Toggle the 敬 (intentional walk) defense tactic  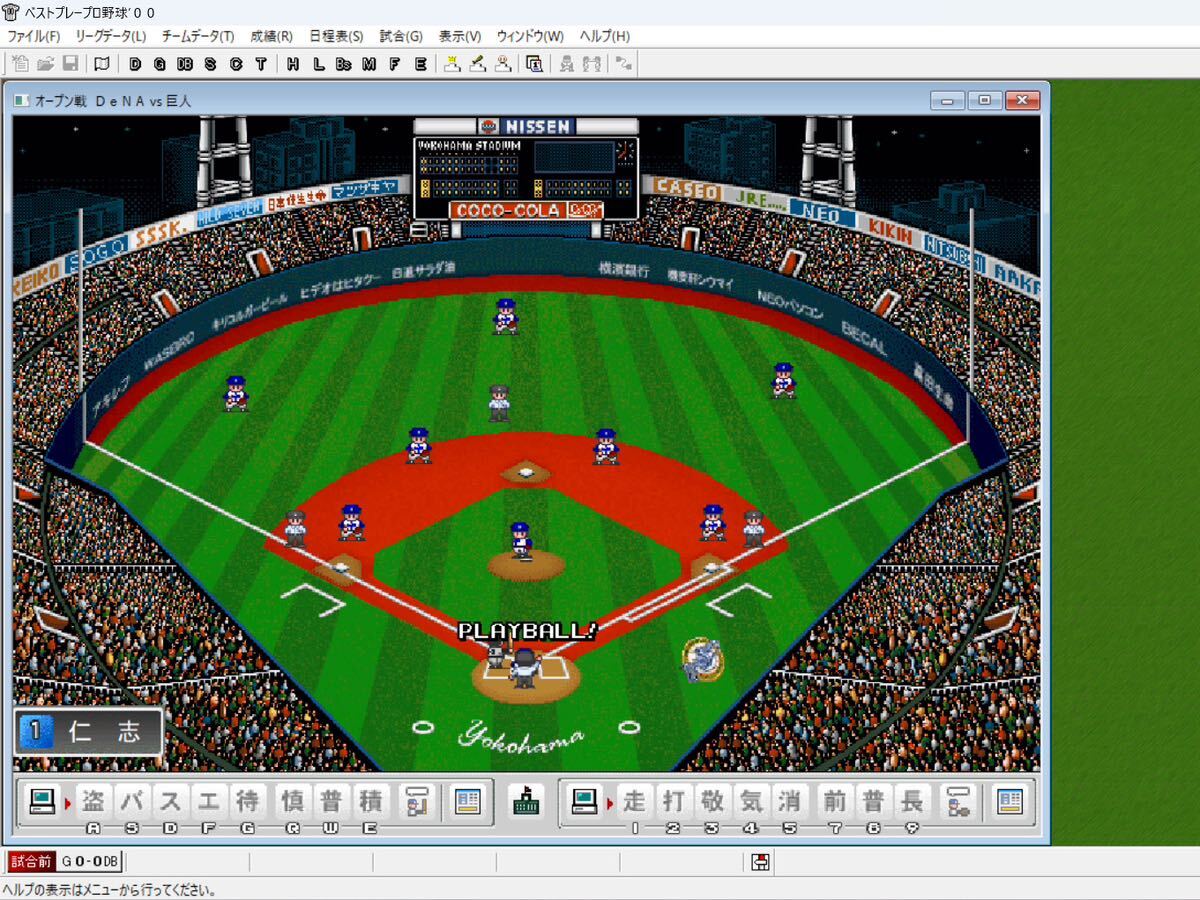712,801
